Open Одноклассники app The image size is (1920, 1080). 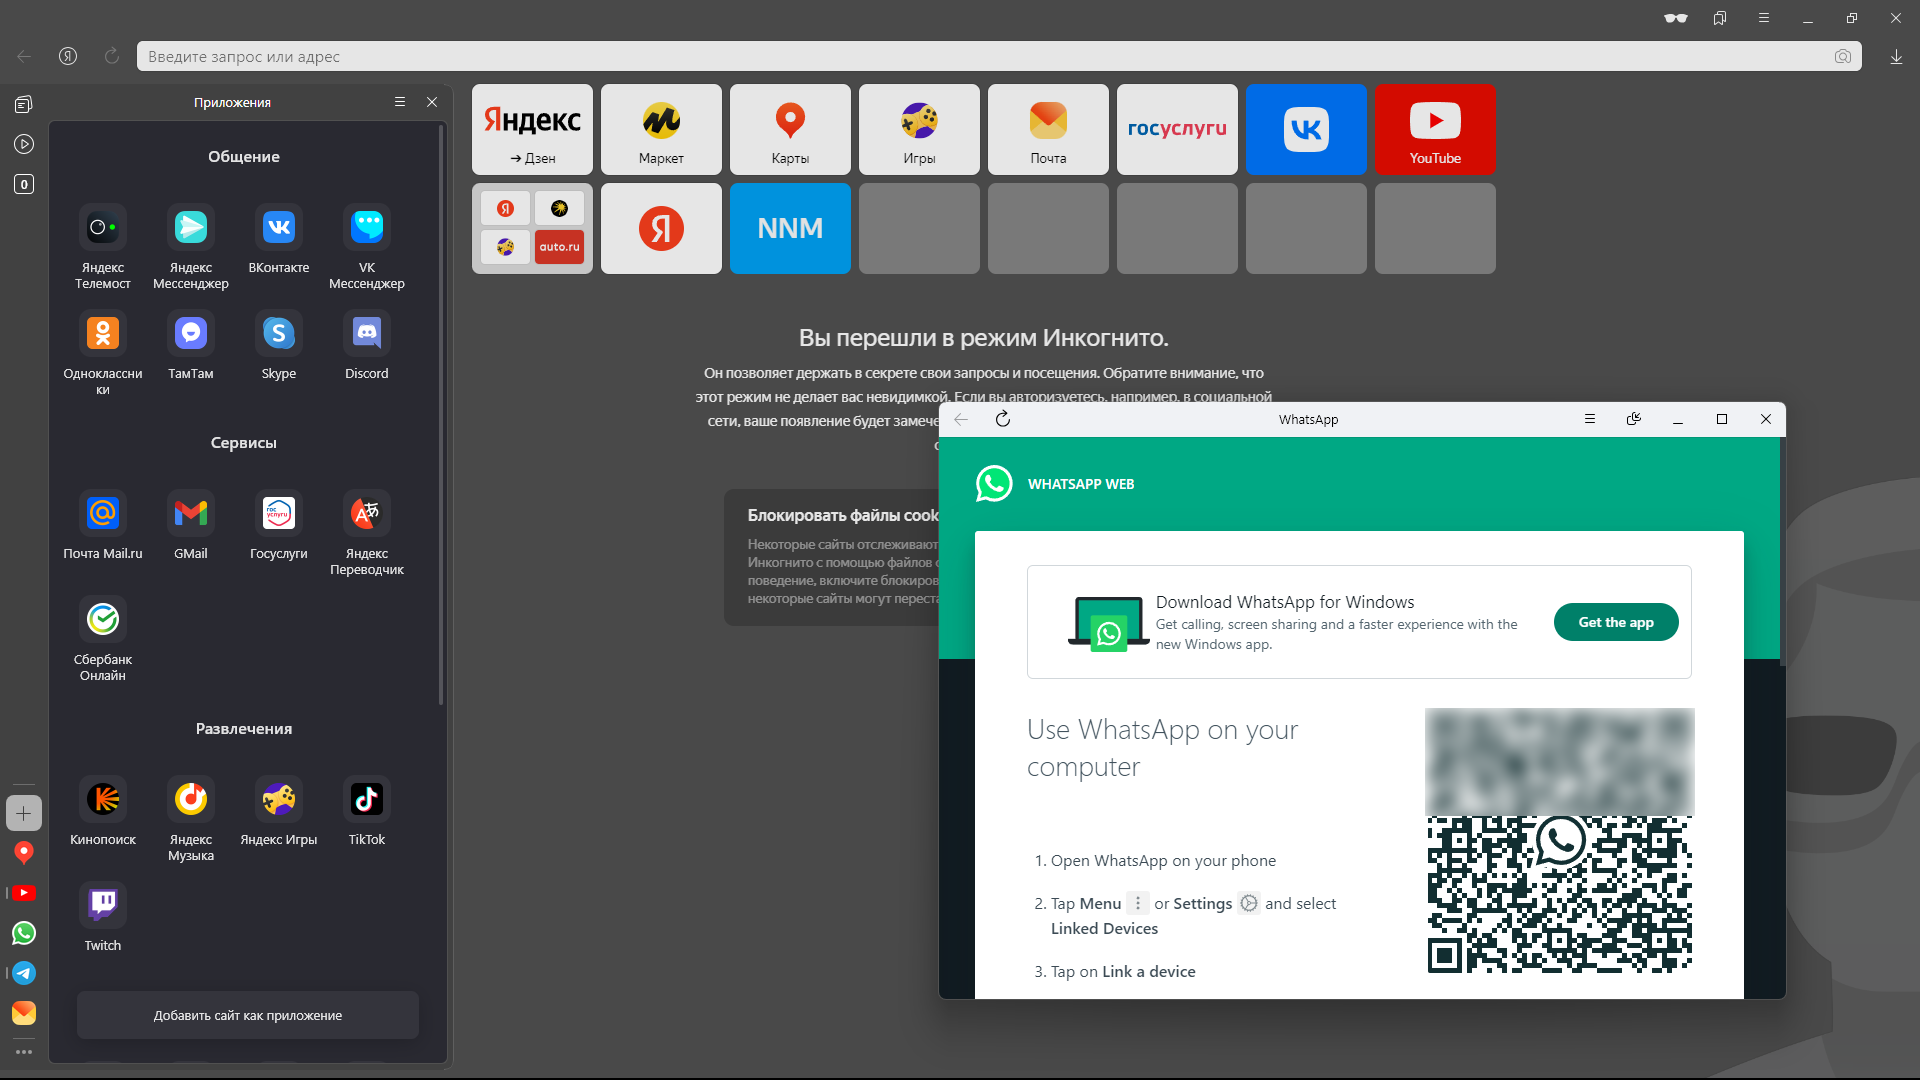pos(103,352)
